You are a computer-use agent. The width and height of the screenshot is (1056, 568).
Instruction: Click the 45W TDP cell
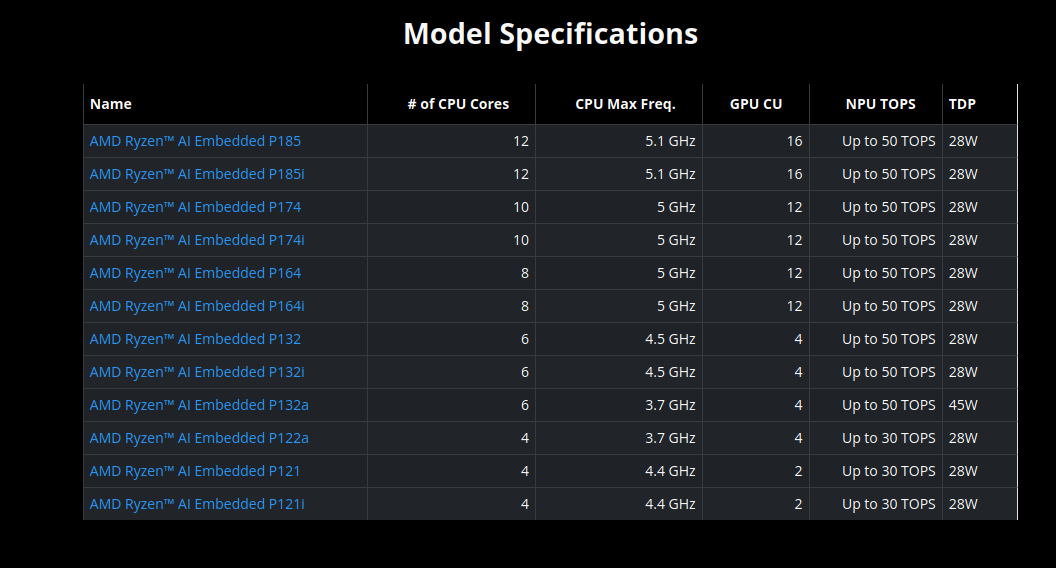pos(963,405)
